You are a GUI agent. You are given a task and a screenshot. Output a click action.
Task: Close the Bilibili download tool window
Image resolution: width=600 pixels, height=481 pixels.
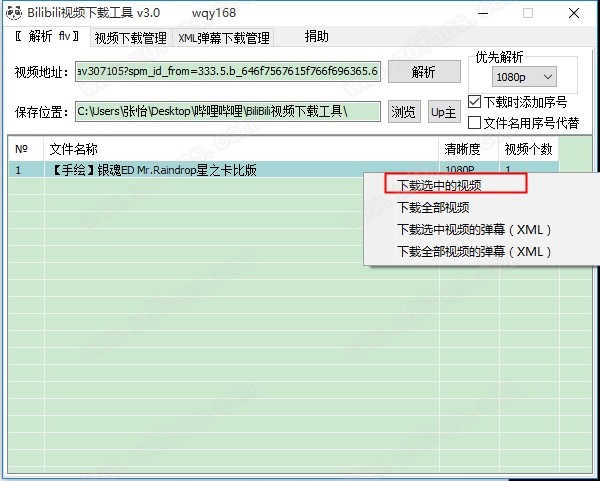[x=574, y=13]
